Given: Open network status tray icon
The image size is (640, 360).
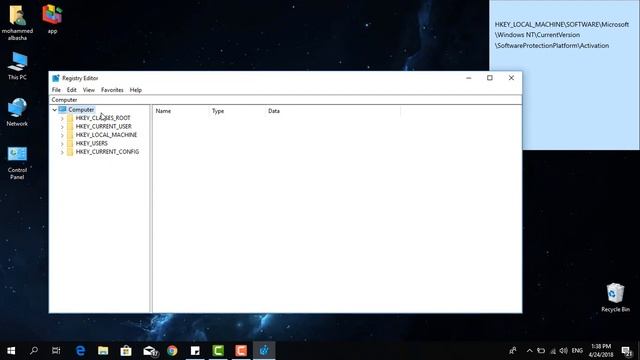Looking at the screenshot, I should click(x=553, y=351).
